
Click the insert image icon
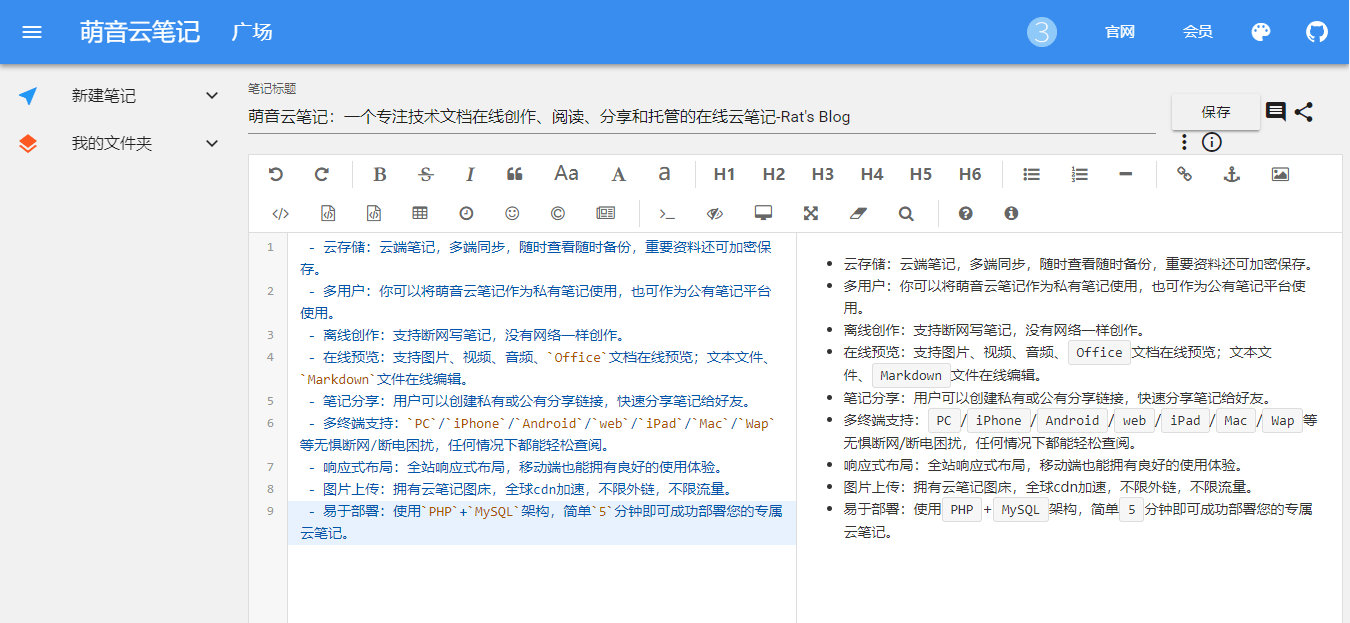[x=1280, y=174]
